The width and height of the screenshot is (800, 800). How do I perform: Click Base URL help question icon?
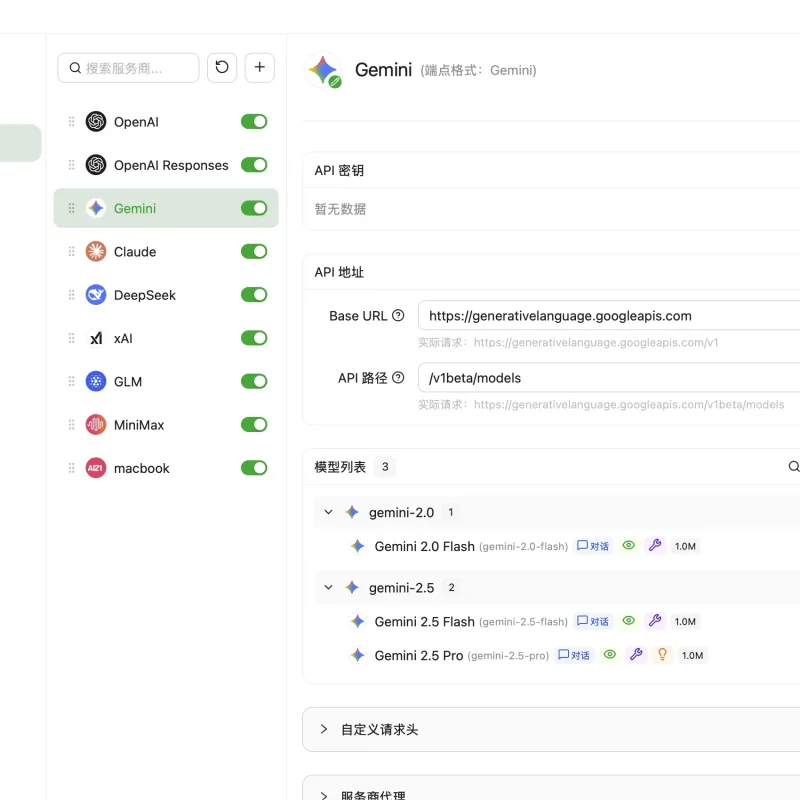click(398, 316)
